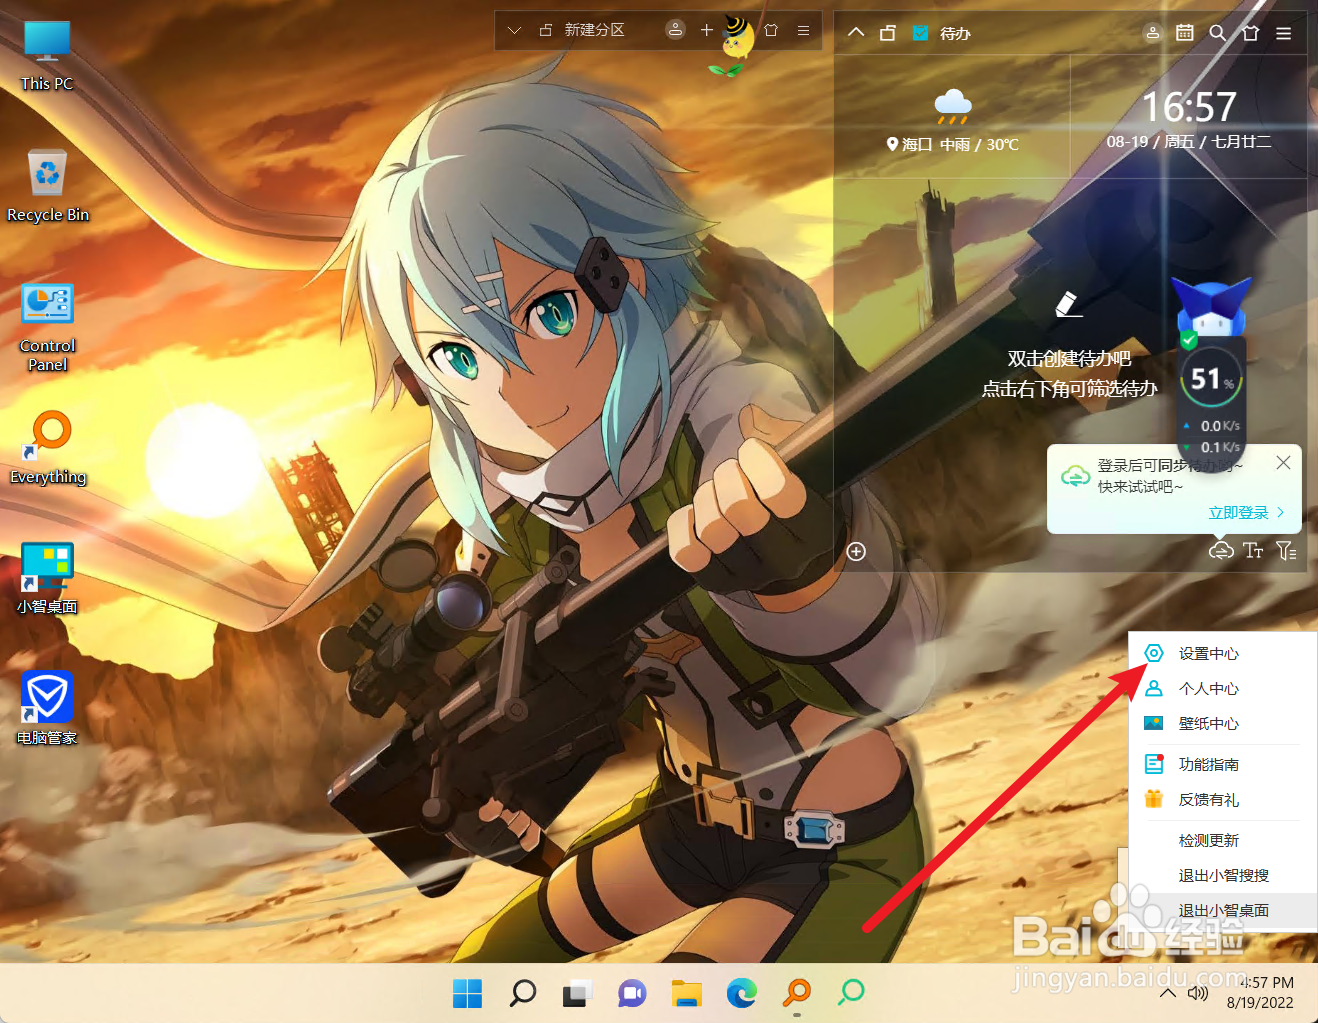The height and width of the screenshot is (1023, 1318).
Task: Click the cloud sync icon in the login tip
Action: pyautogui.click(x=1075, y=476)
